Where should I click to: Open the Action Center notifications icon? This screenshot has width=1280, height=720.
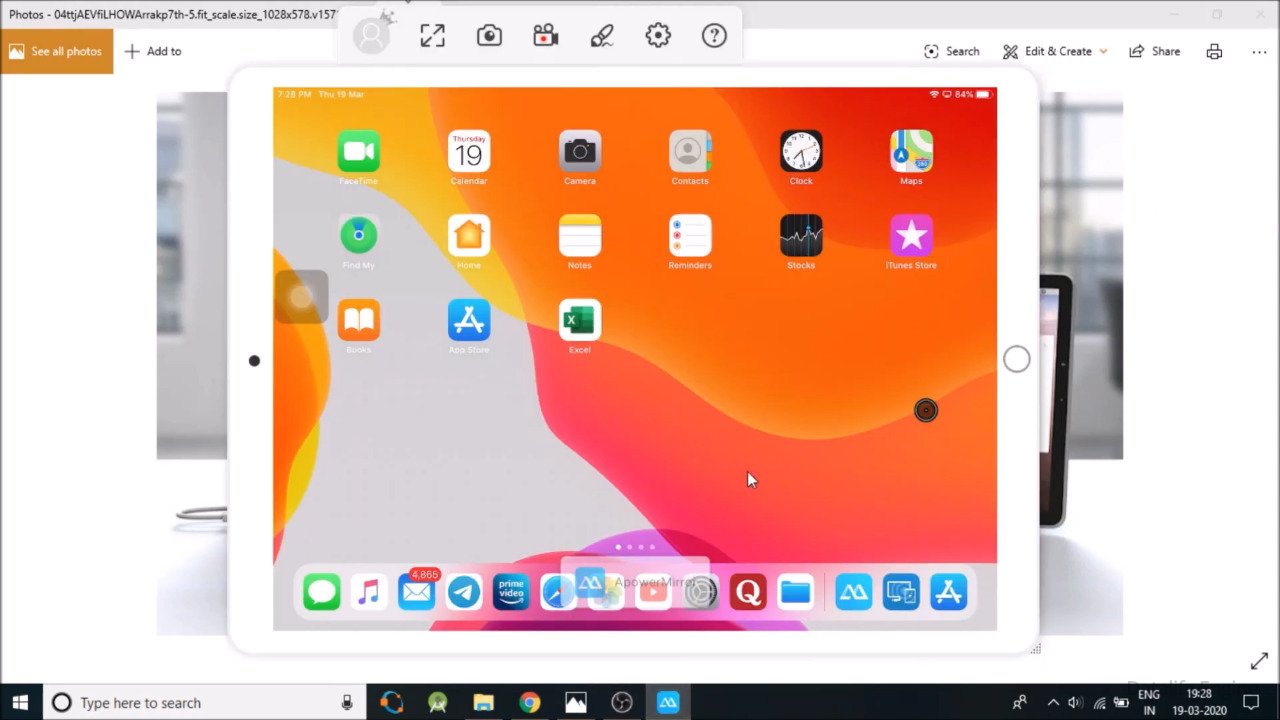[1249, 703]
